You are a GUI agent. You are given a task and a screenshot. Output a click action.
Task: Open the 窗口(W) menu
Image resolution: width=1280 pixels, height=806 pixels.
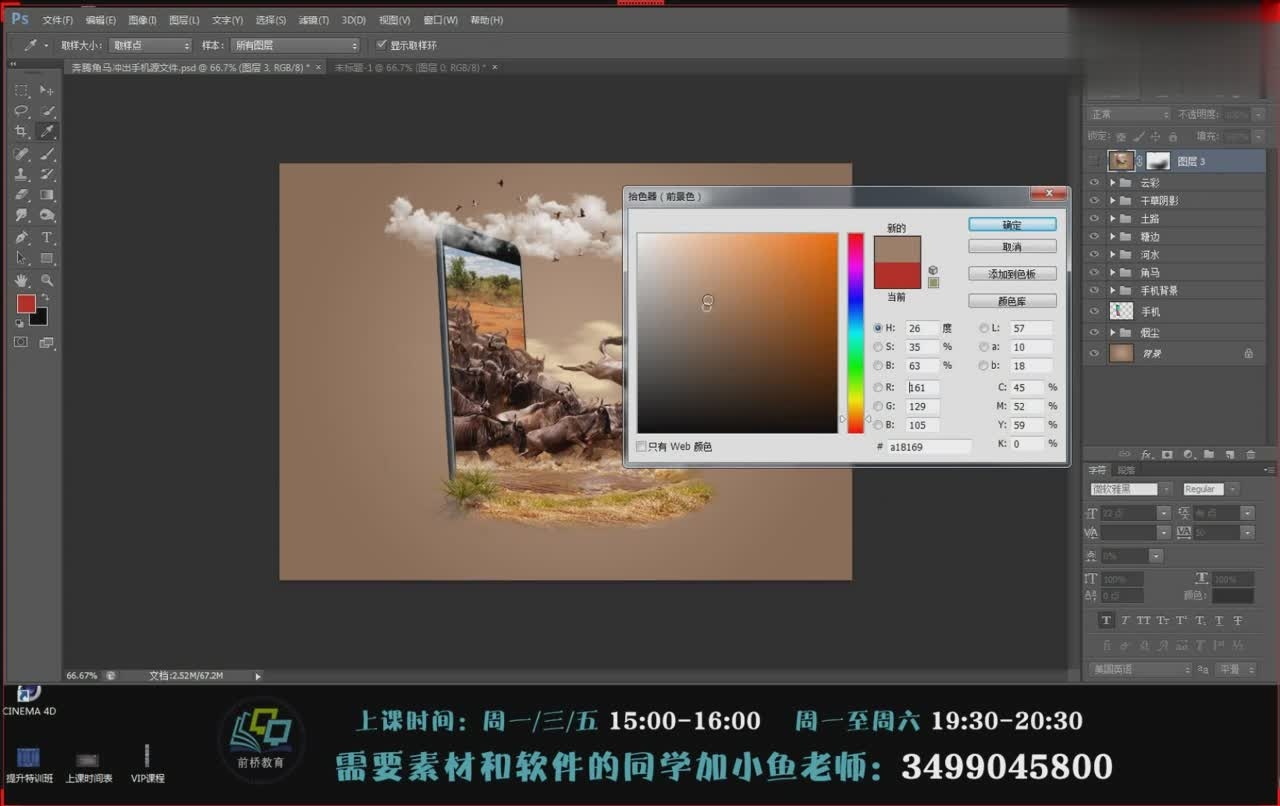coord(440,20)
